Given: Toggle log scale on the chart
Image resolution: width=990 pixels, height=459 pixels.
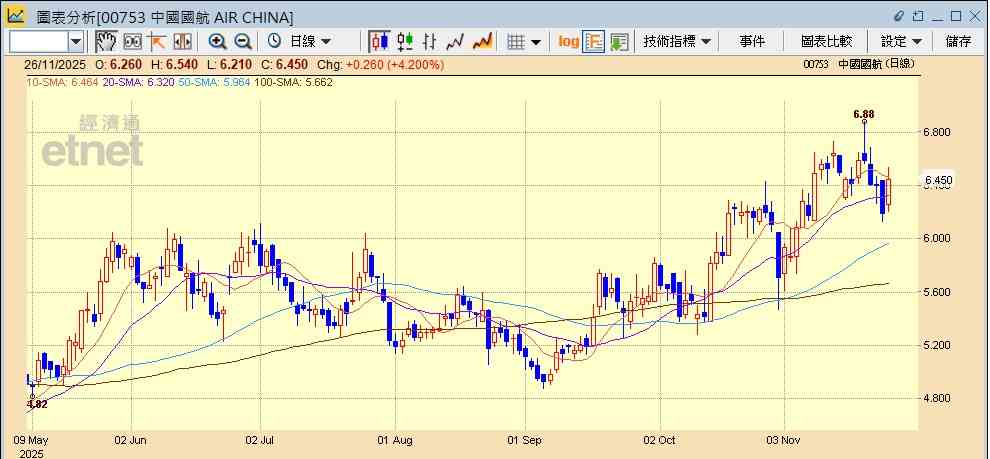Looking at the screenshot, I should (568, 41).
